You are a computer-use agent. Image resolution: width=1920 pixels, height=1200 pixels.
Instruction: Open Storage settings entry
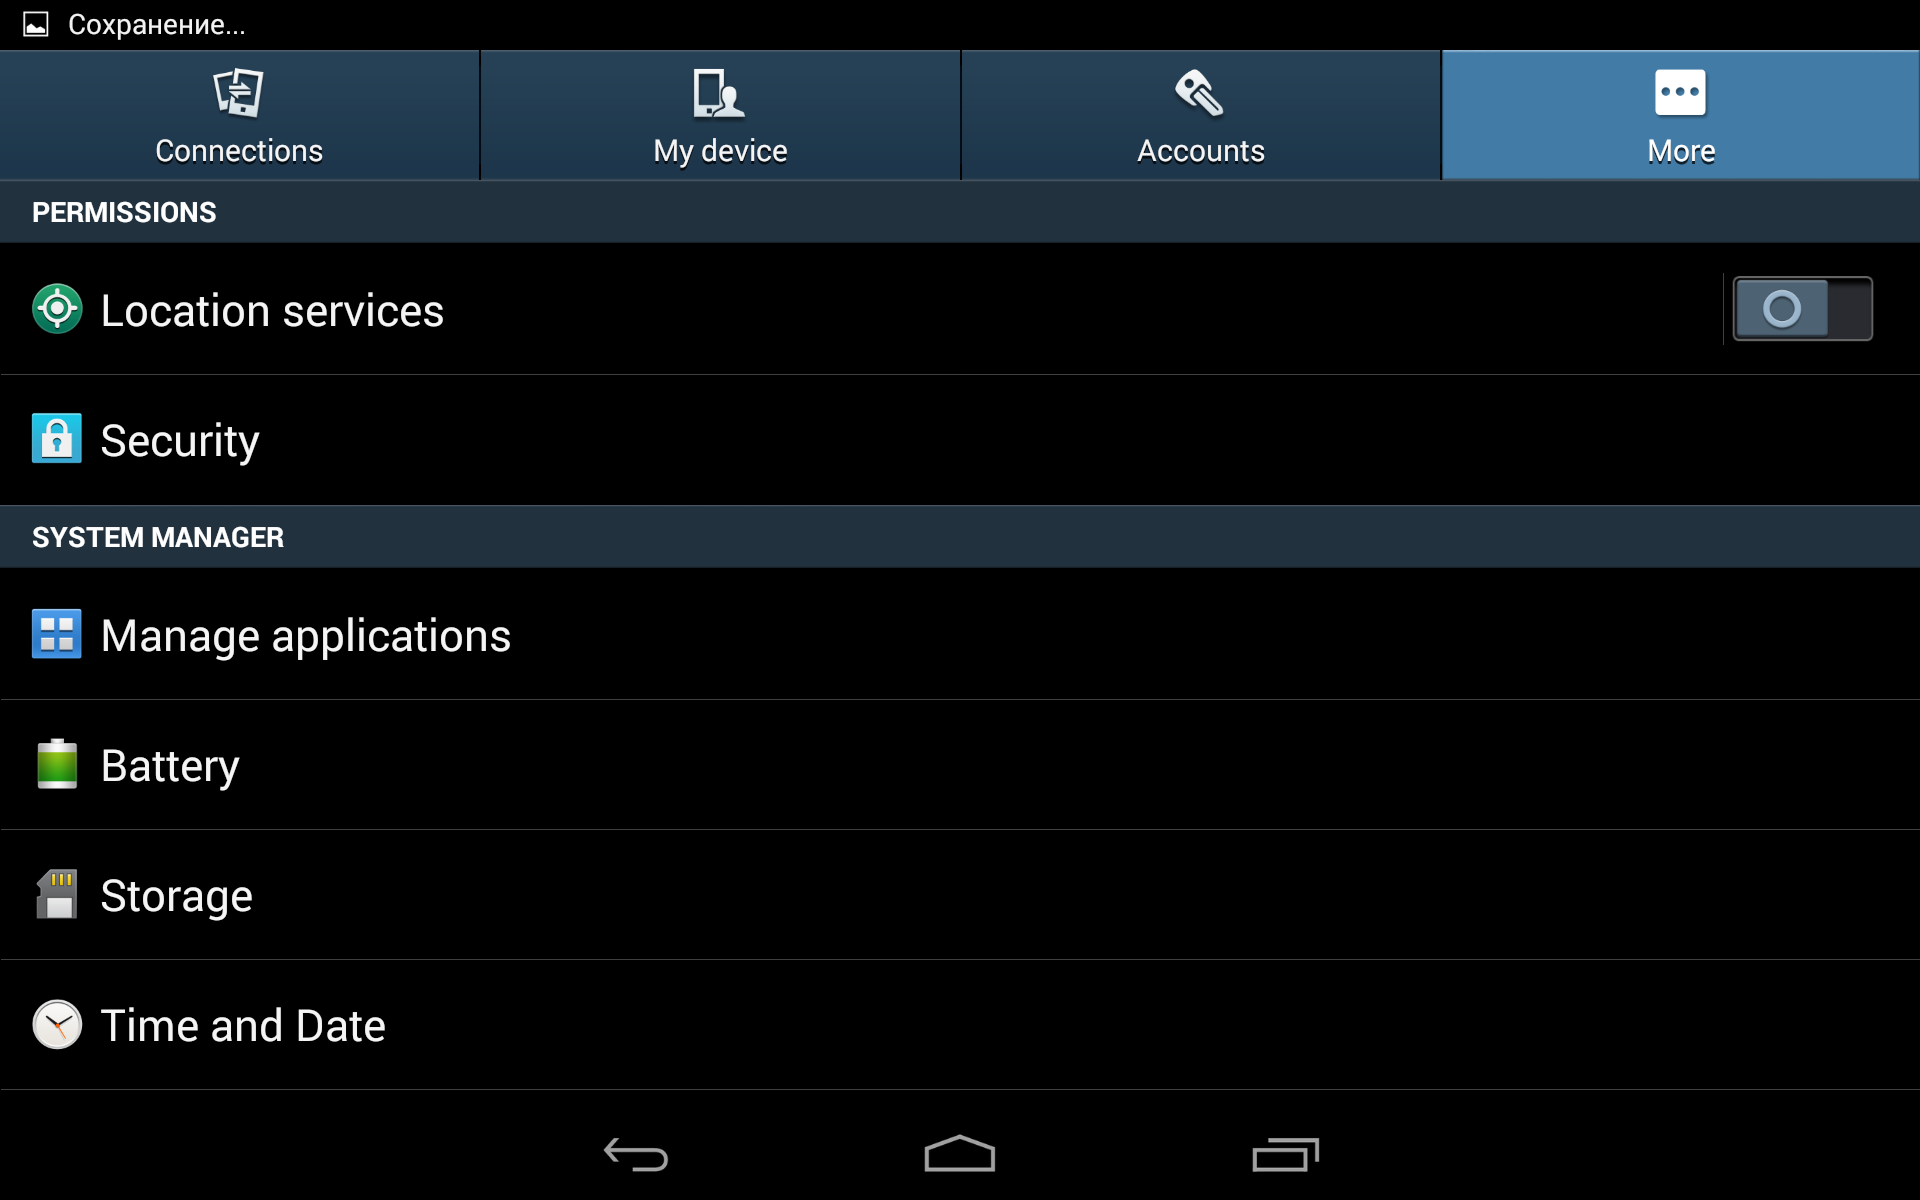pos(960,895)
